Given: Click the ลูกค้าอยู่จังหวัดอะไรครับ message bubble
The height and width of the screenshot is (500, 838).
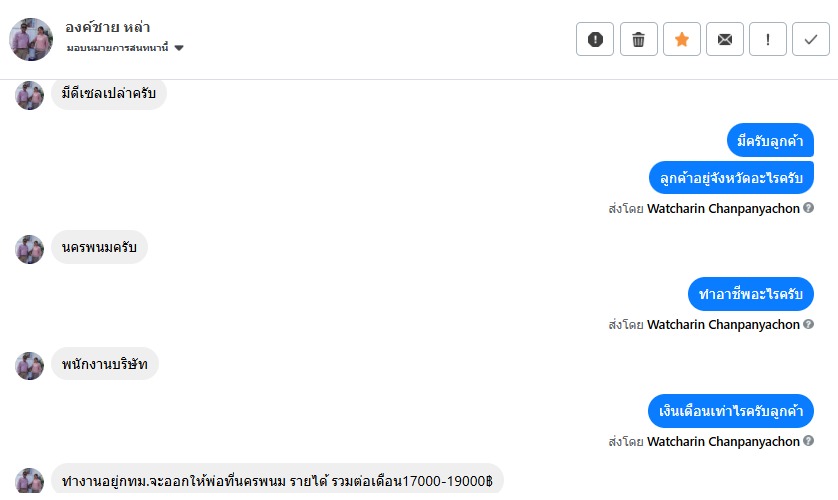Looking at the screenshot, I should tap(731, 178).
